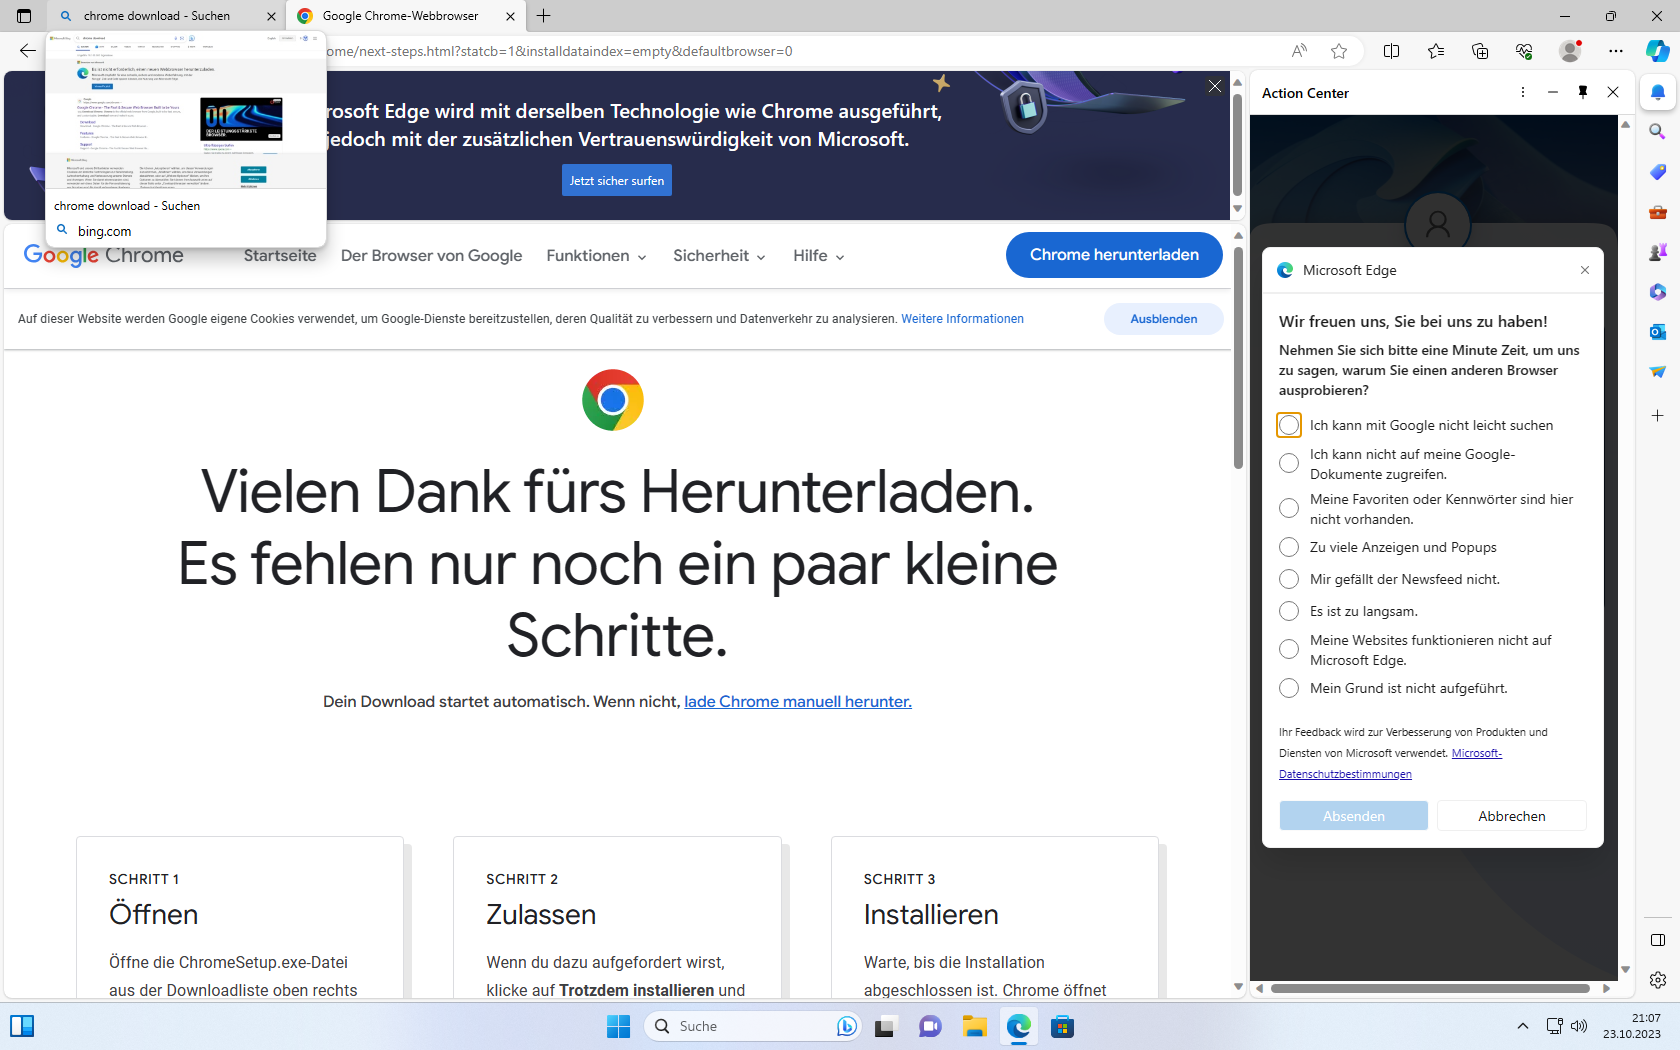Open Action Center more options menu
The image size is (1680, 1050).
pos(1523,92)
